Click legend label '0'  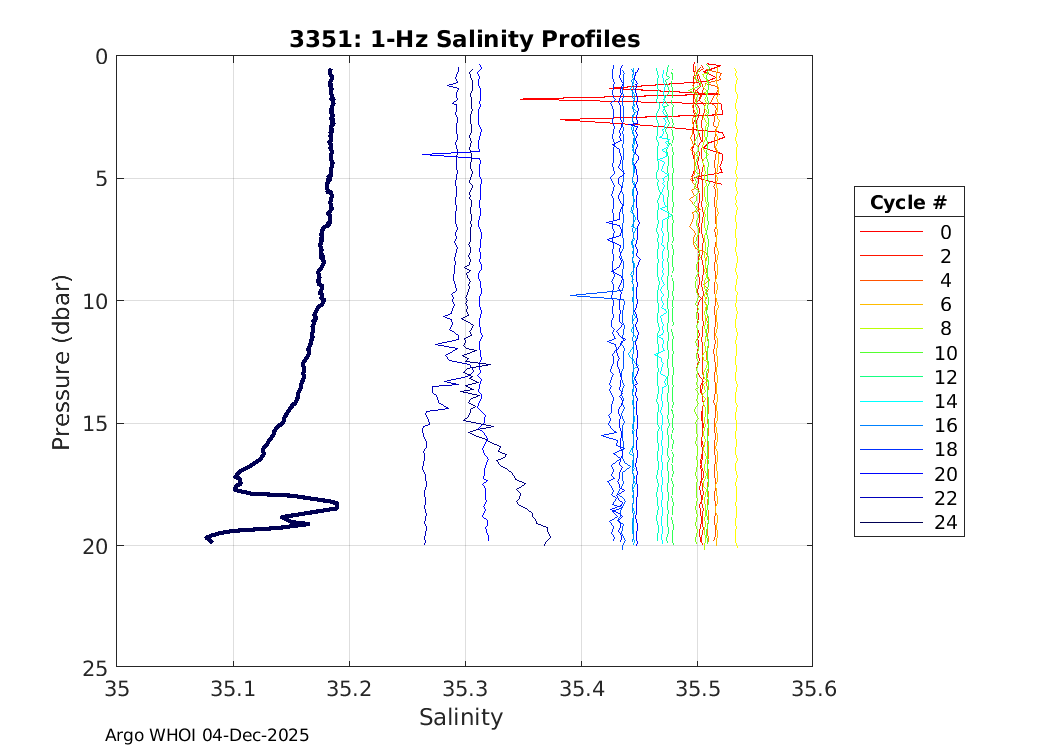click(945, 232)
